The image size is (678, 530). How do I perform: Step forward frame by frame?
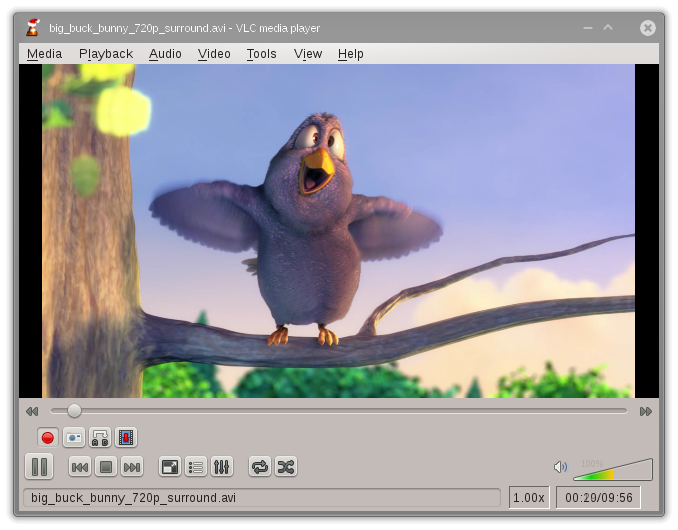tap(126, 437)
